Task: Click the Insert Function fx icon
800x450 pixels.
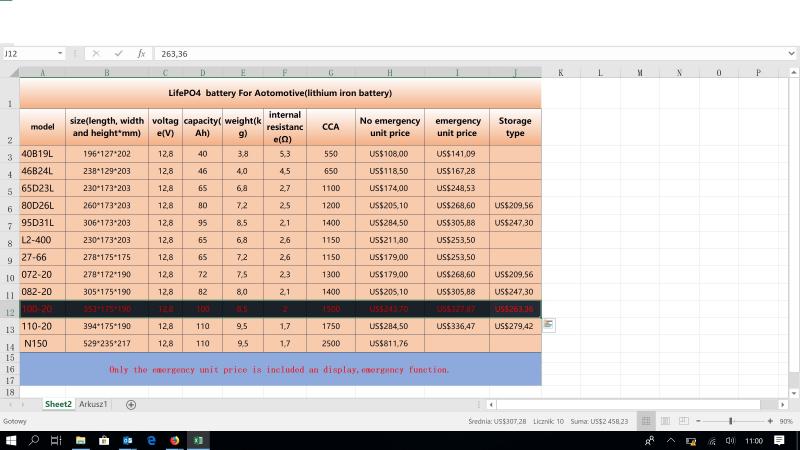Action: (x=141, y=53)
